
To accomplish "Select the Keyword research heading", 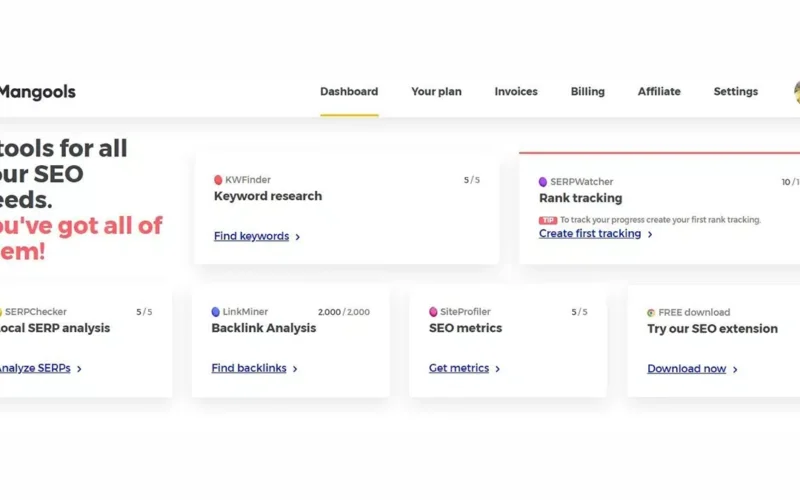I will 268,196.
